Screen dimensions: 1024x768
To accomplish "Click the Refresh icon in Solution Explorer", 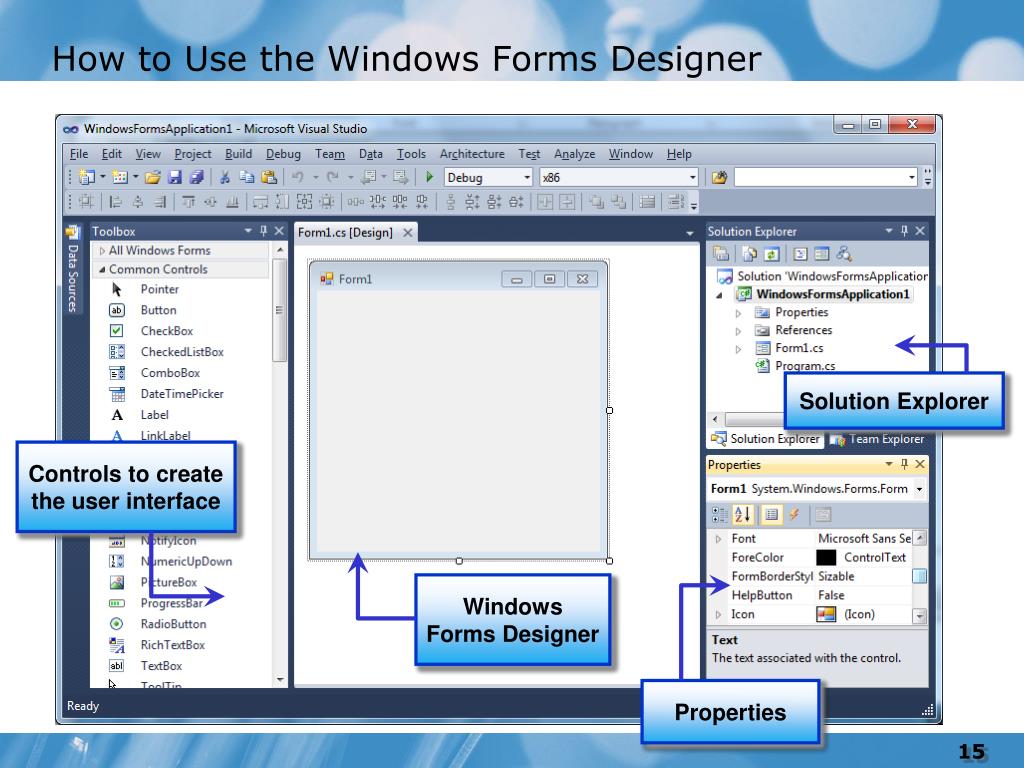I will 771,253.
